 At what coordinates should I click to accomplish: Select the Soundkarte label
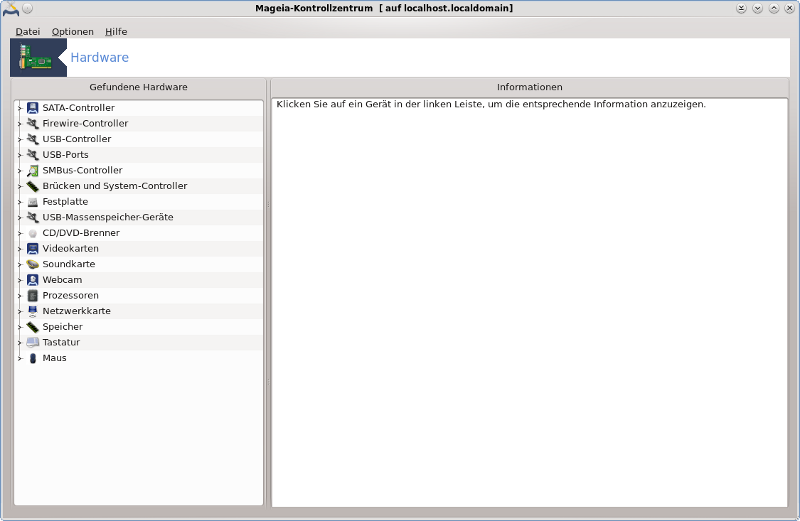69,264
